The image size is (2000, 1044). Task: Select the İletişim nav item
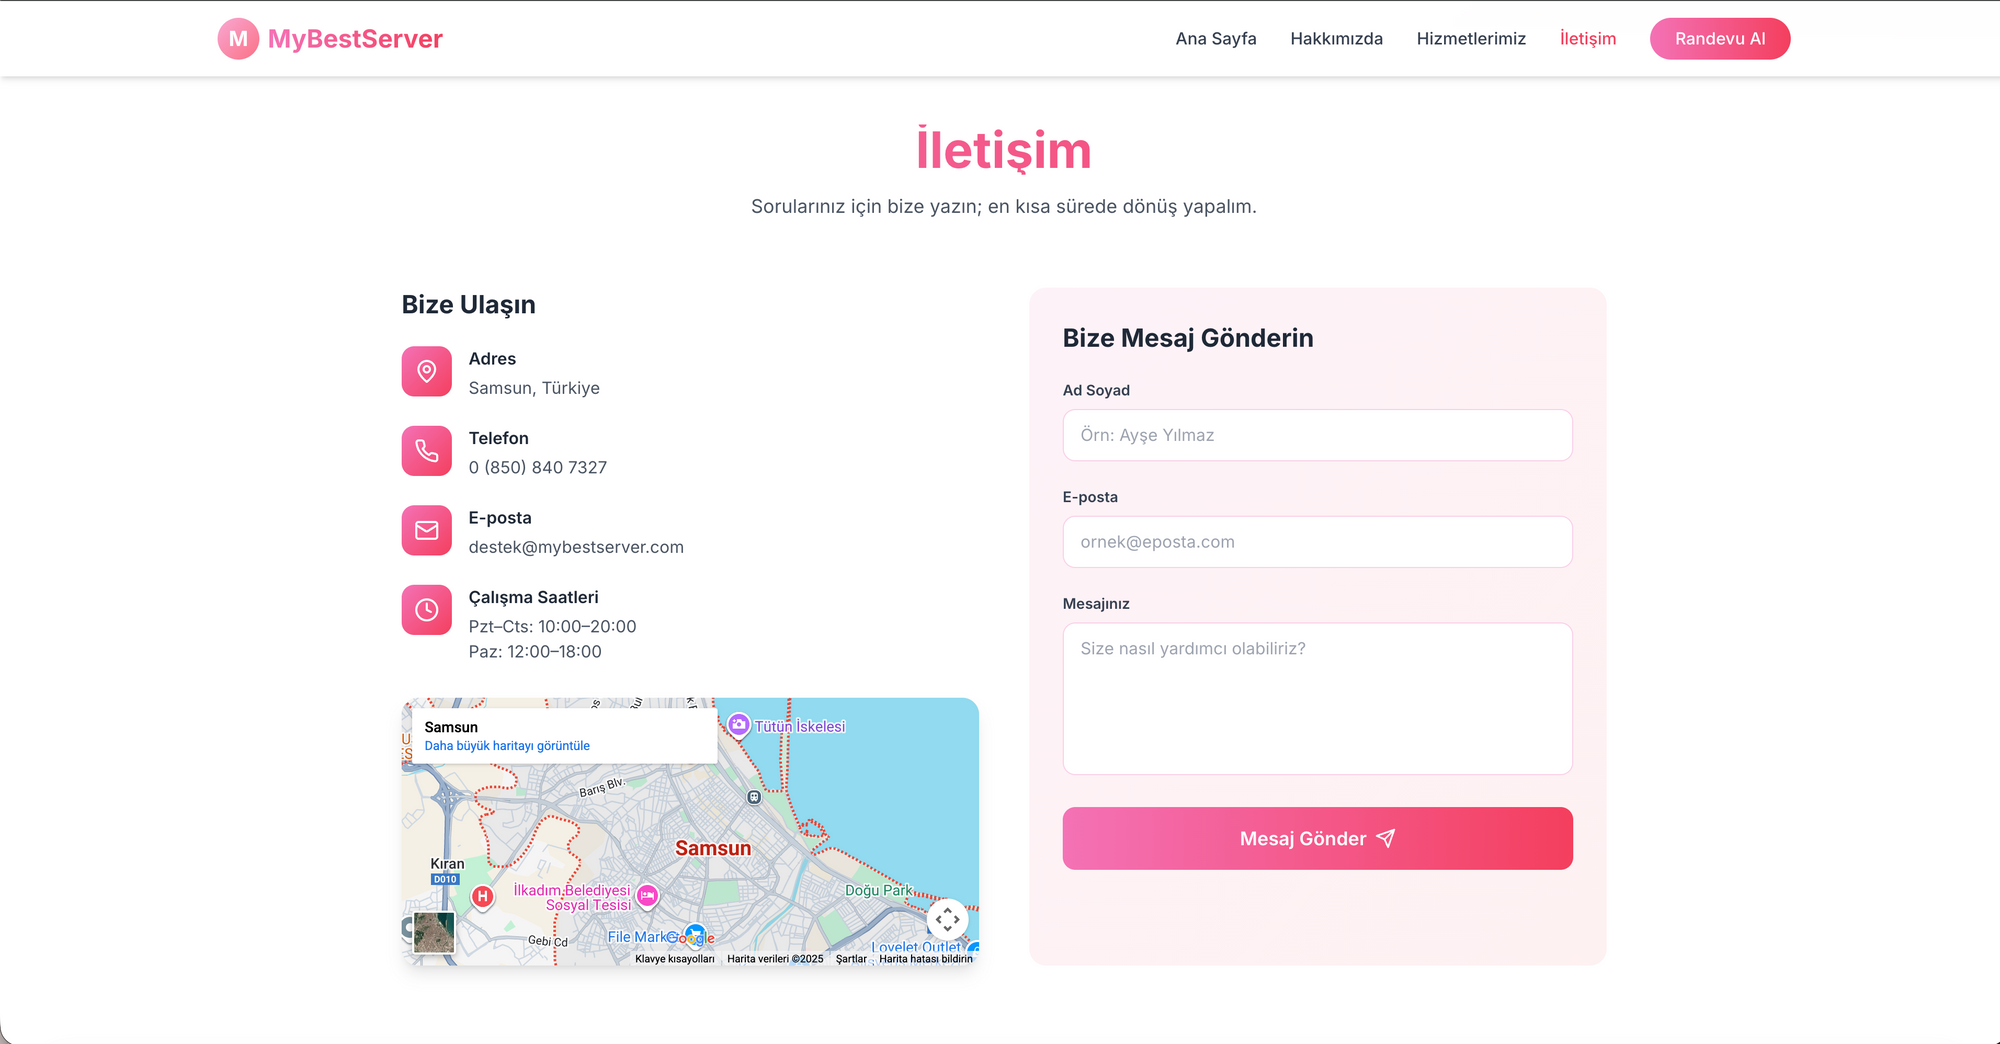point(1587,39)
